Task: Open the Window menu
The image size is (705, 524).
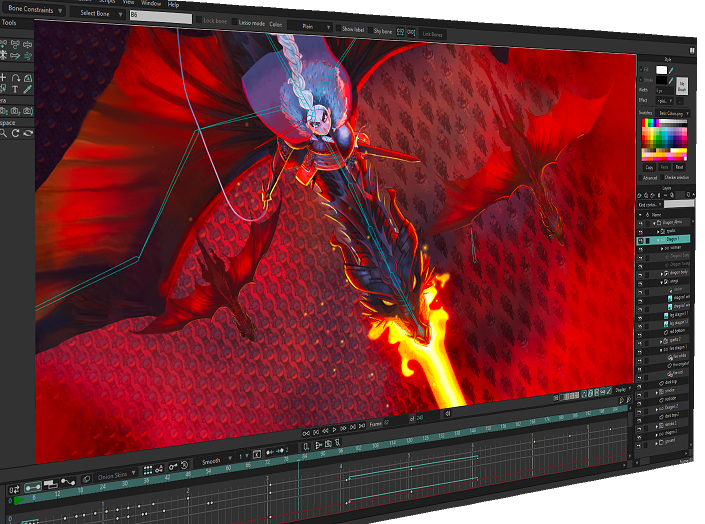Action: point(151,3)
